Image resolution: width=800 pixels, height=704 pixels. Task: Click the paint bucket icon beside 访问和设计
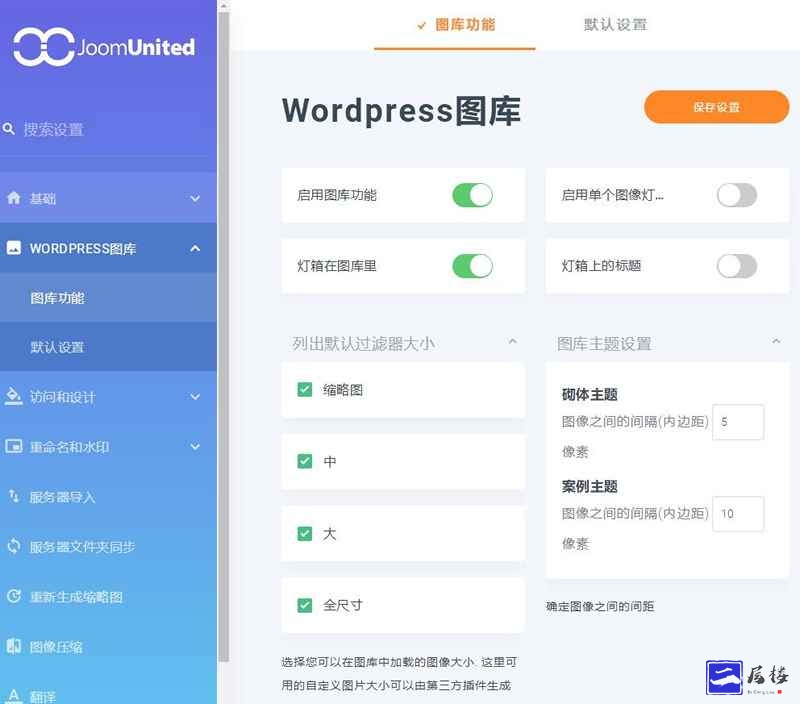click(x=14, y=396)
